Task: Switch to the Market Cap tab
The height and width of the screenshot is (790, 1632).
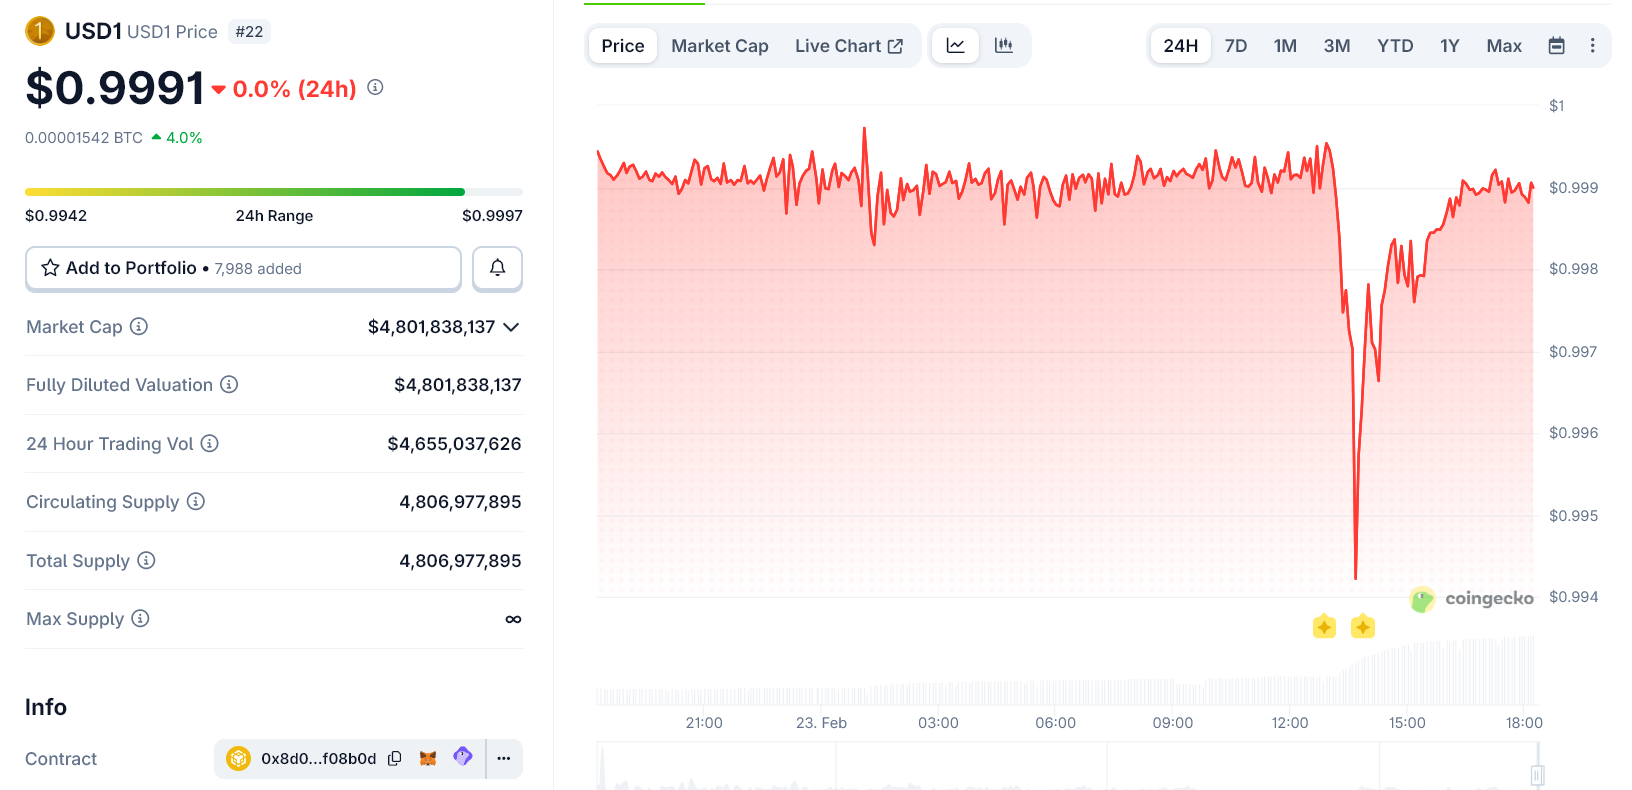Action: 719,46
